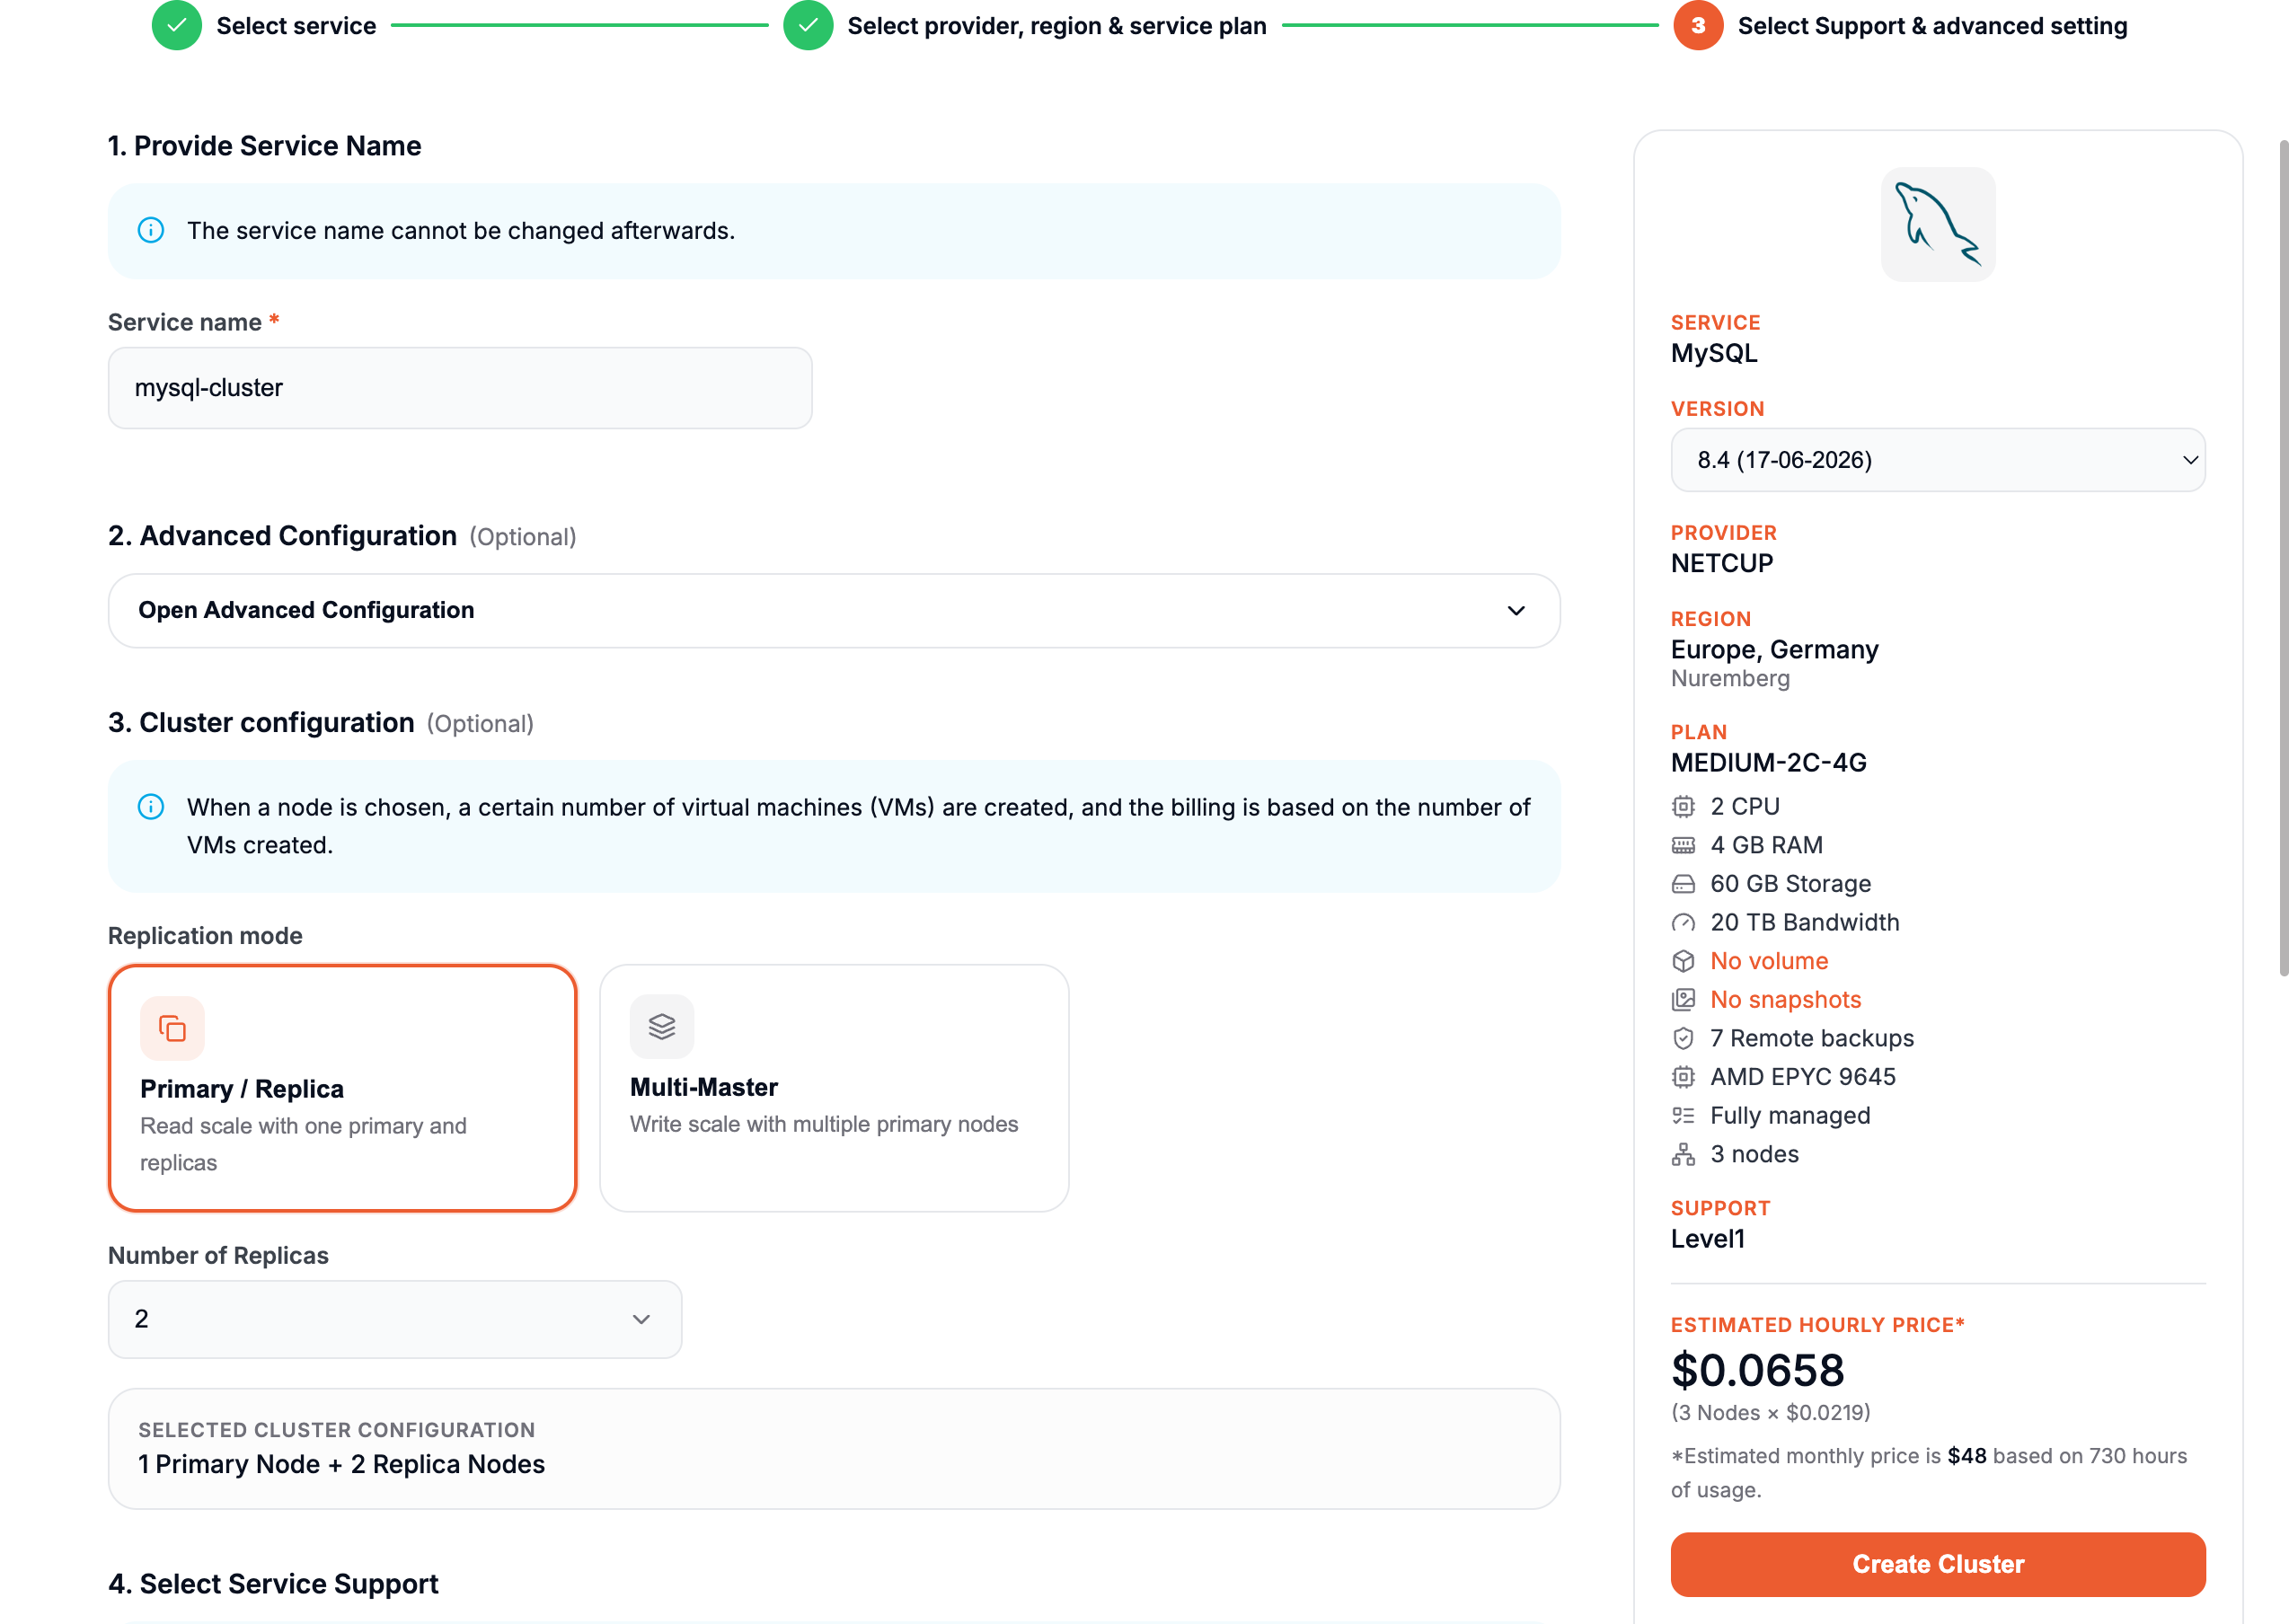The width and height of the screenshot is (2289, 1624).
Task: Click the shield icon next to 7 Remote backups
Action: point(1683,1039)
